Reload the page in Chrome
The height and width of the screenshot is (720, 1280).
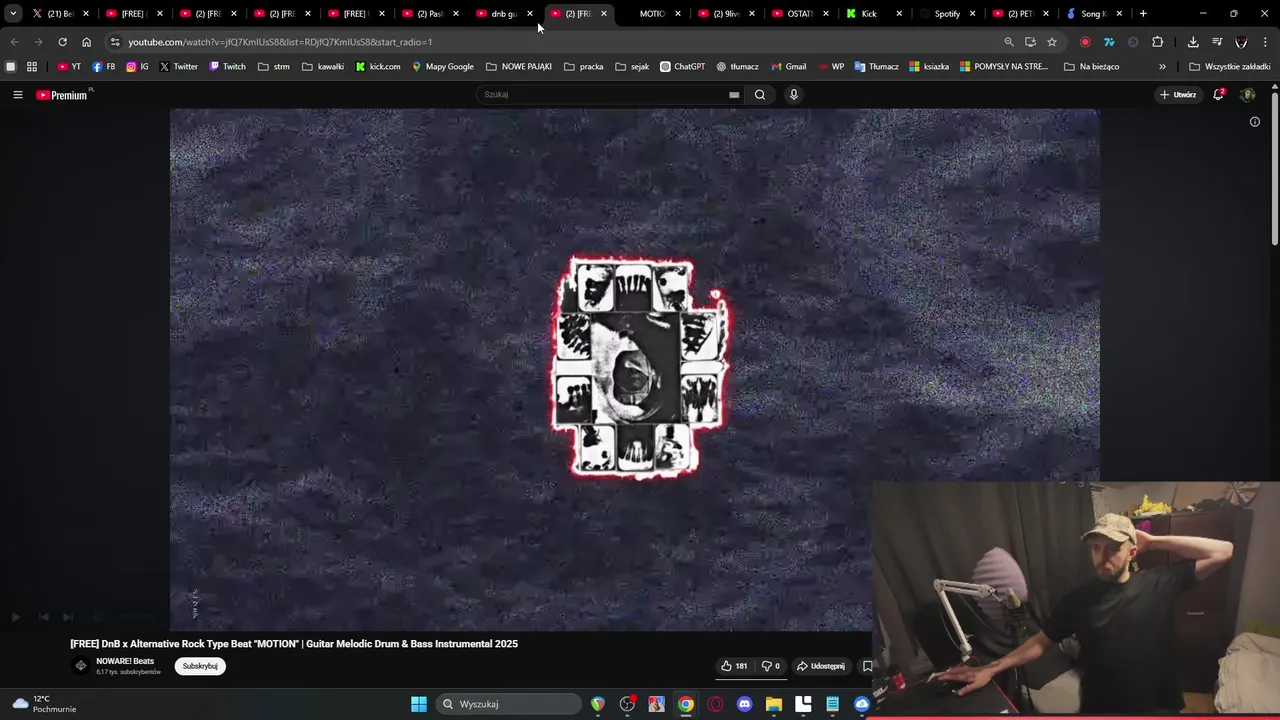point(62,42)
